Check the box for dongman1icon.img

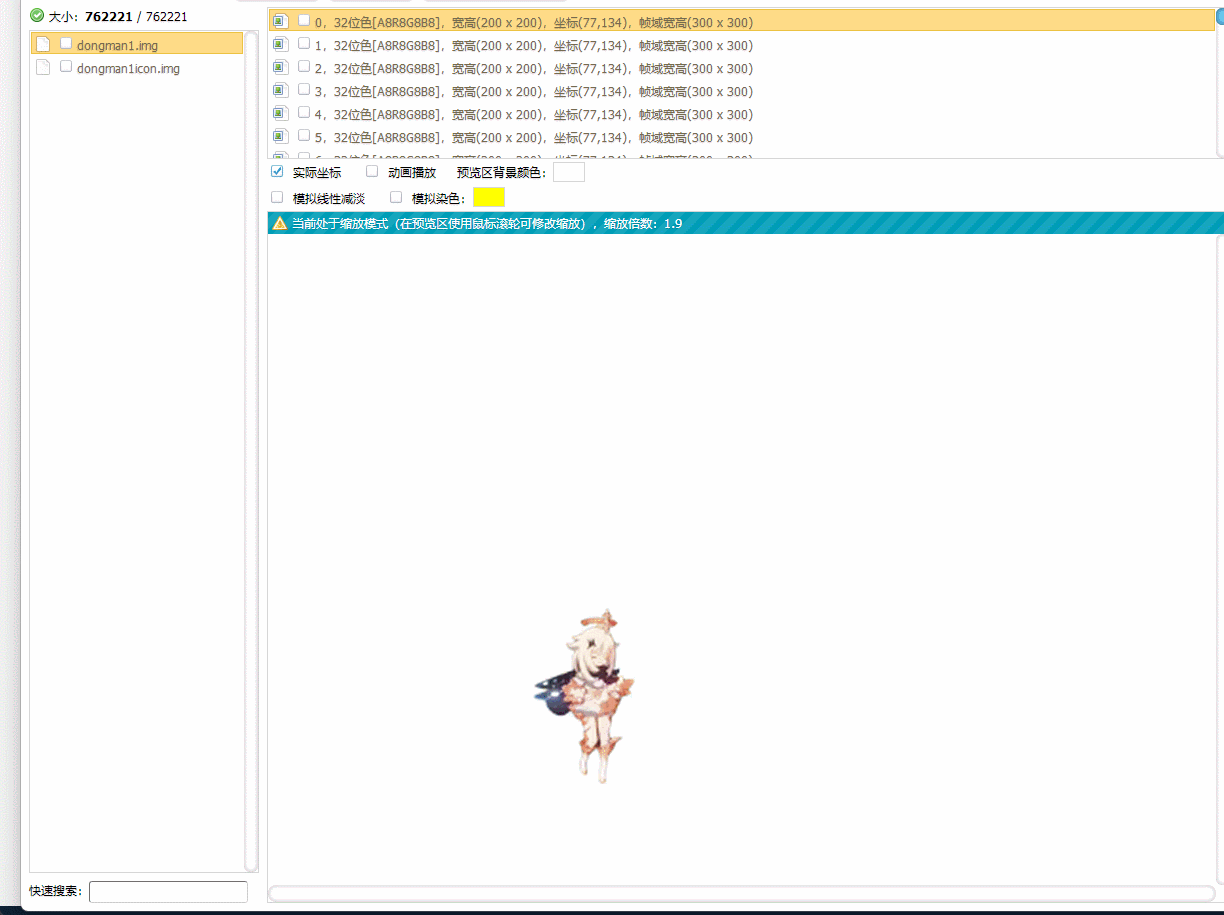[x=66, y=66]
